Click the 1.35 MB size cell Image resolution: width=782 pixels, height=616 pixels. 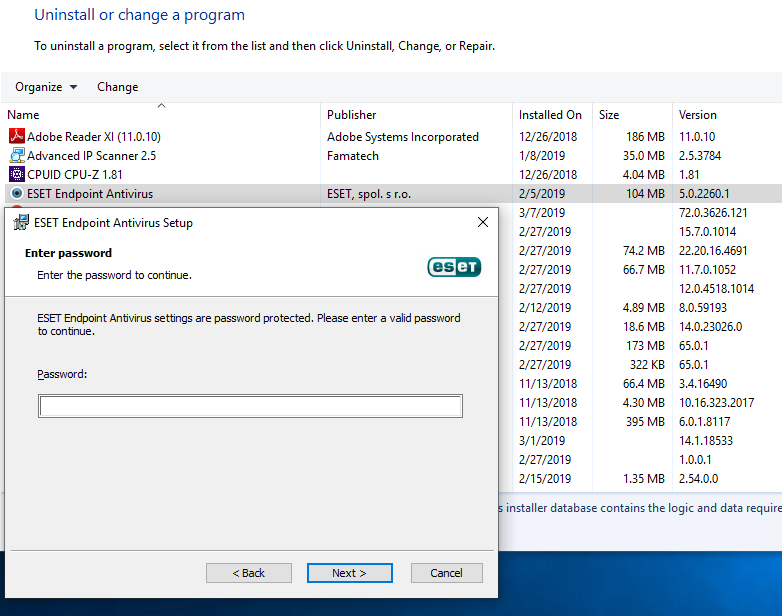click(x=644, y=478)
